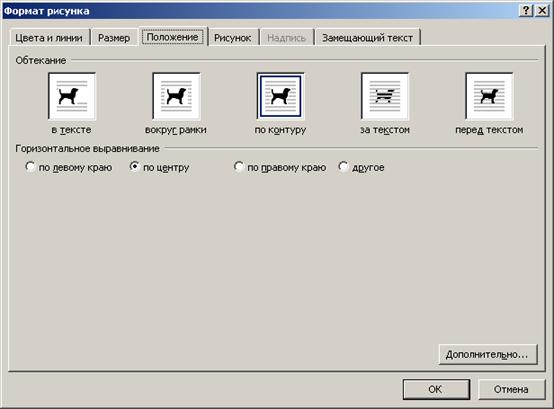The image size is (554, 409).
Task: Select the 'в тексте' wrapping icon
Action: tap(72, 96)
